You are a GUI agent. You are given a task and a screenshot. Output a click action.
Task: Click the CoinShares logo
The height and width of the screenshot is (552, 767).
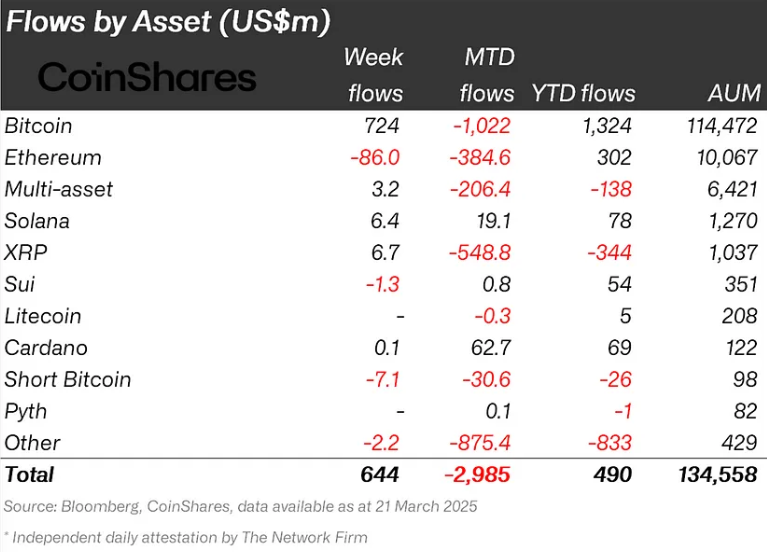147,77
